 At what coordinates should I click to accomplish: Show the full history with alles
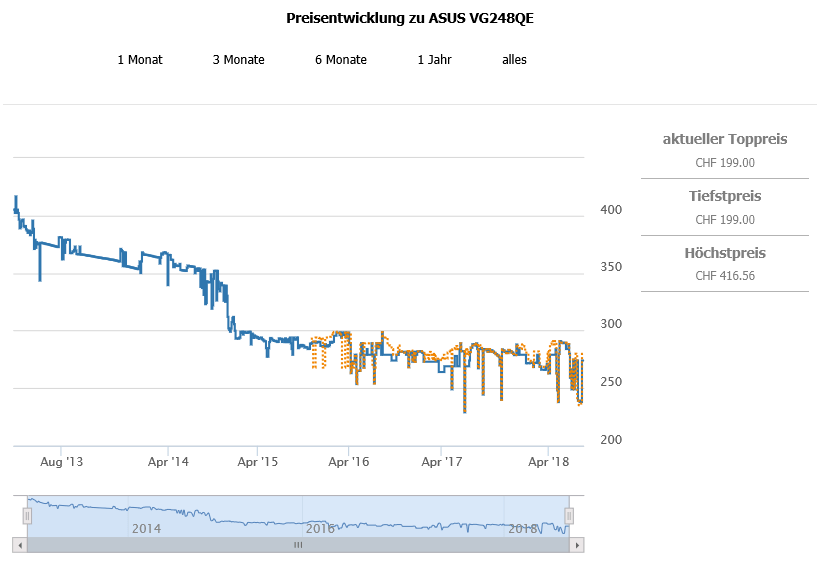pyautogui.click(x=514, y=60)
